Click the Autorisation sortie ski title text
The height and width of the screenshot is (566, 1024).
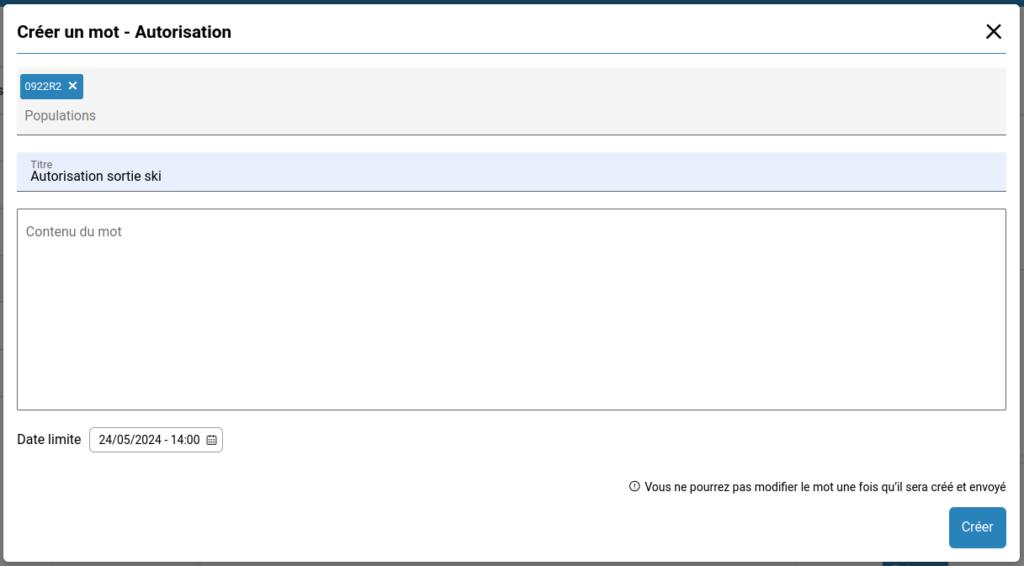click(96, 177)
